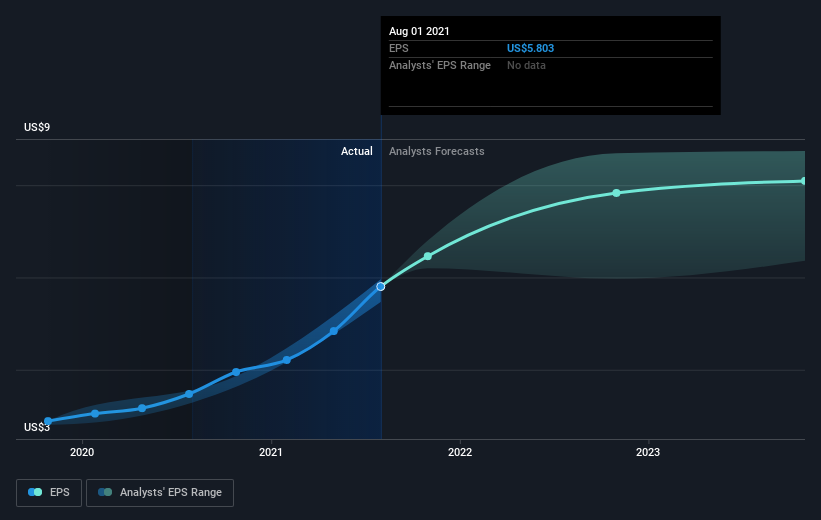Click the 2022 x-axis label

pyautogui.click(x=460, y=452)
